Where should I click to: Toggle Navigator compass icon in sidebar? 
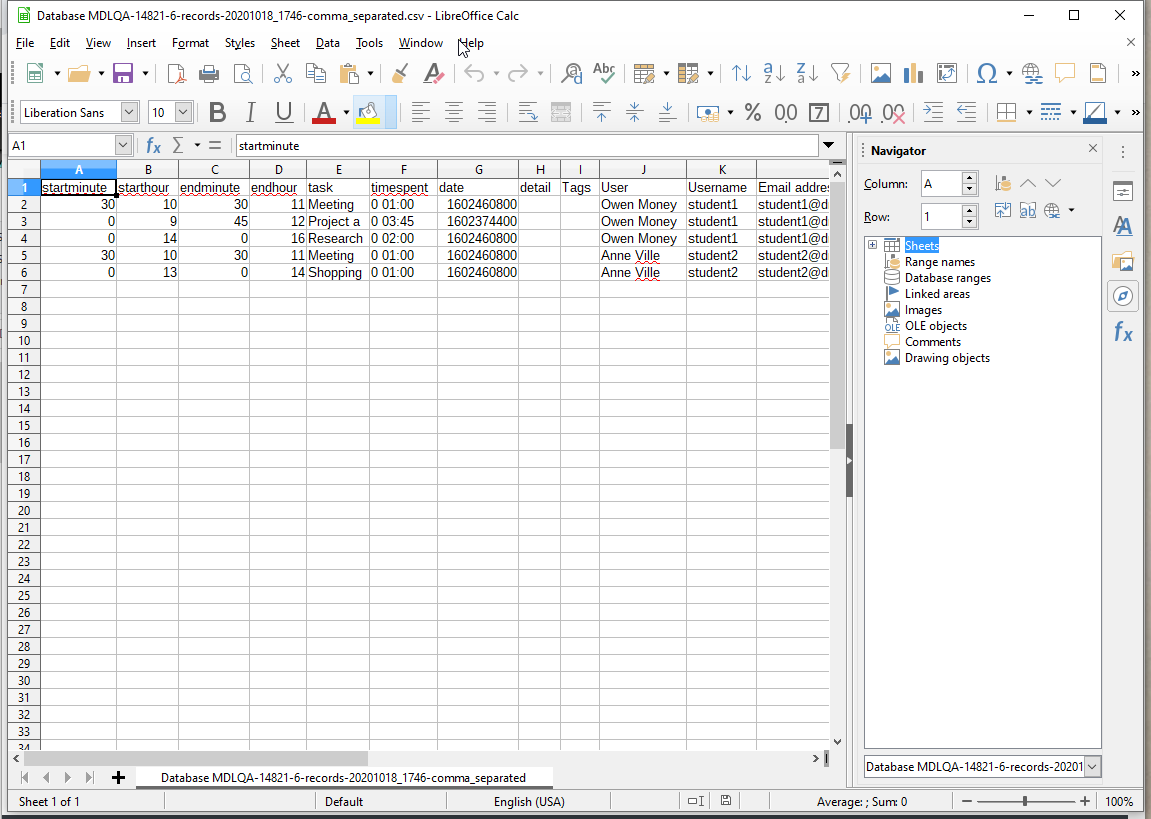coord(1122,296)
